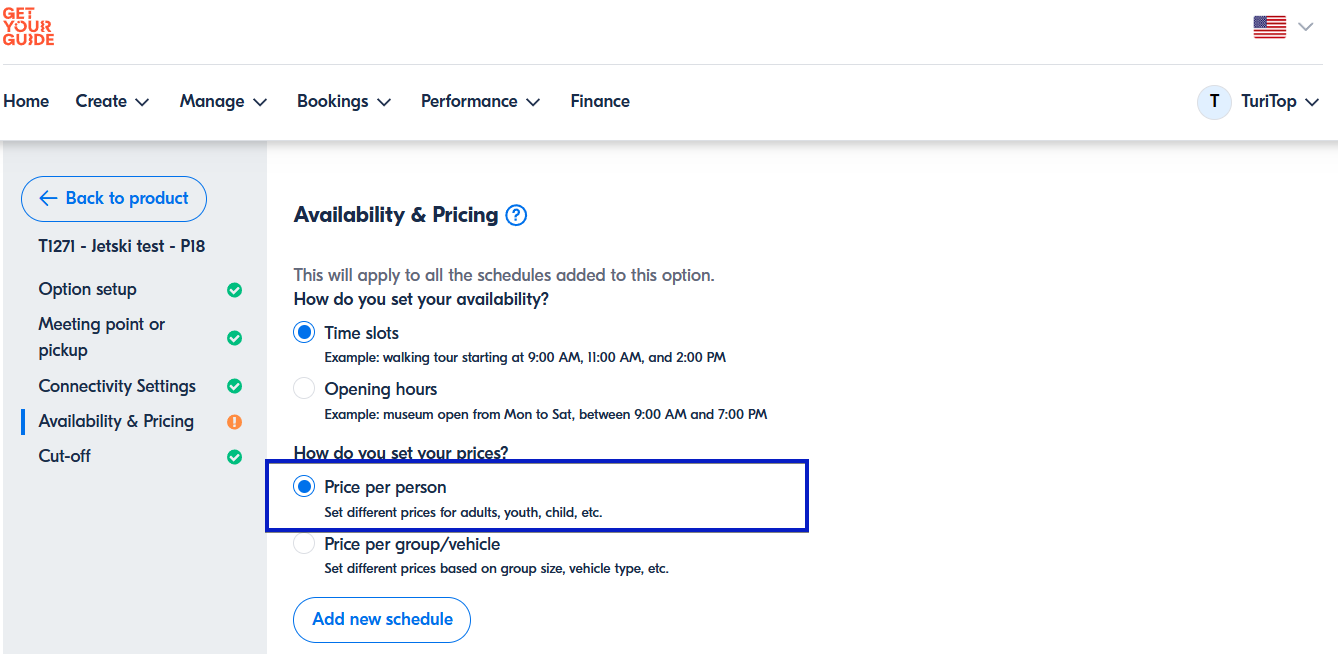Open the TuriTop account avatar
The image size is (1338, 654).
1213,102
